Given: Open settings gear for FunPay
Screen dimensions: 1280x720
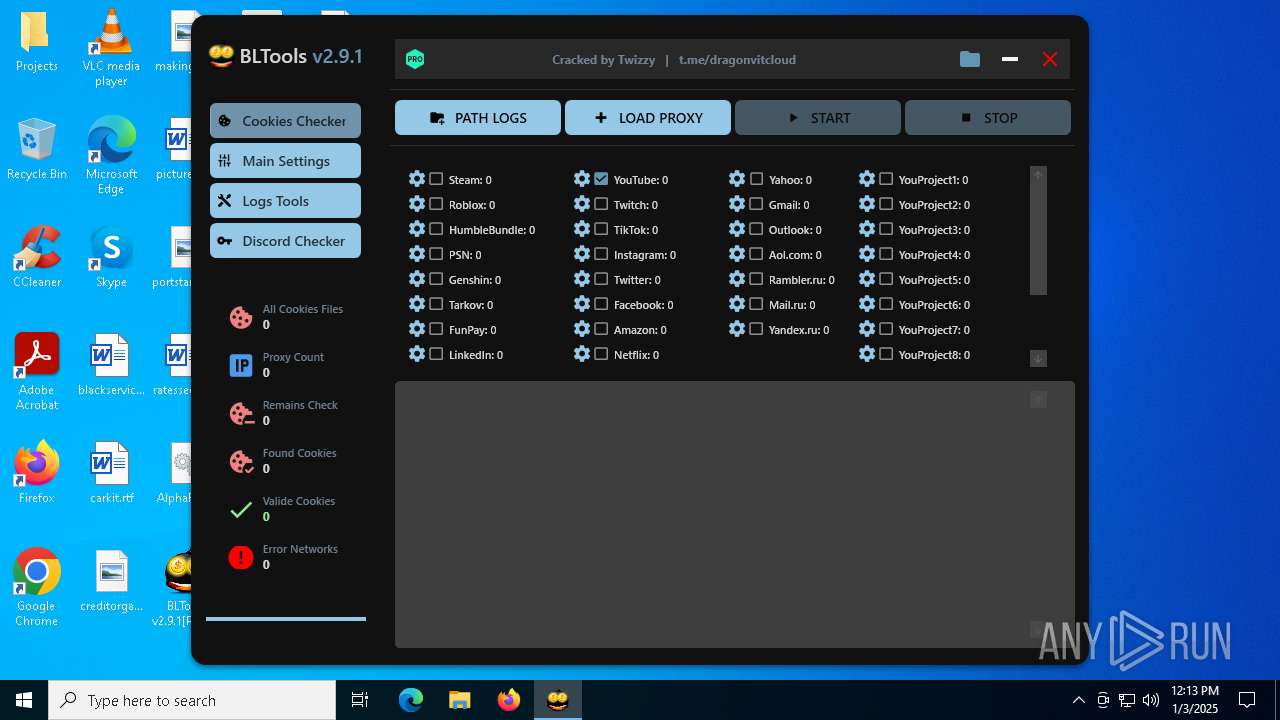Looking at the screenshot, I should pyautogui.click(x=417, y=329).
